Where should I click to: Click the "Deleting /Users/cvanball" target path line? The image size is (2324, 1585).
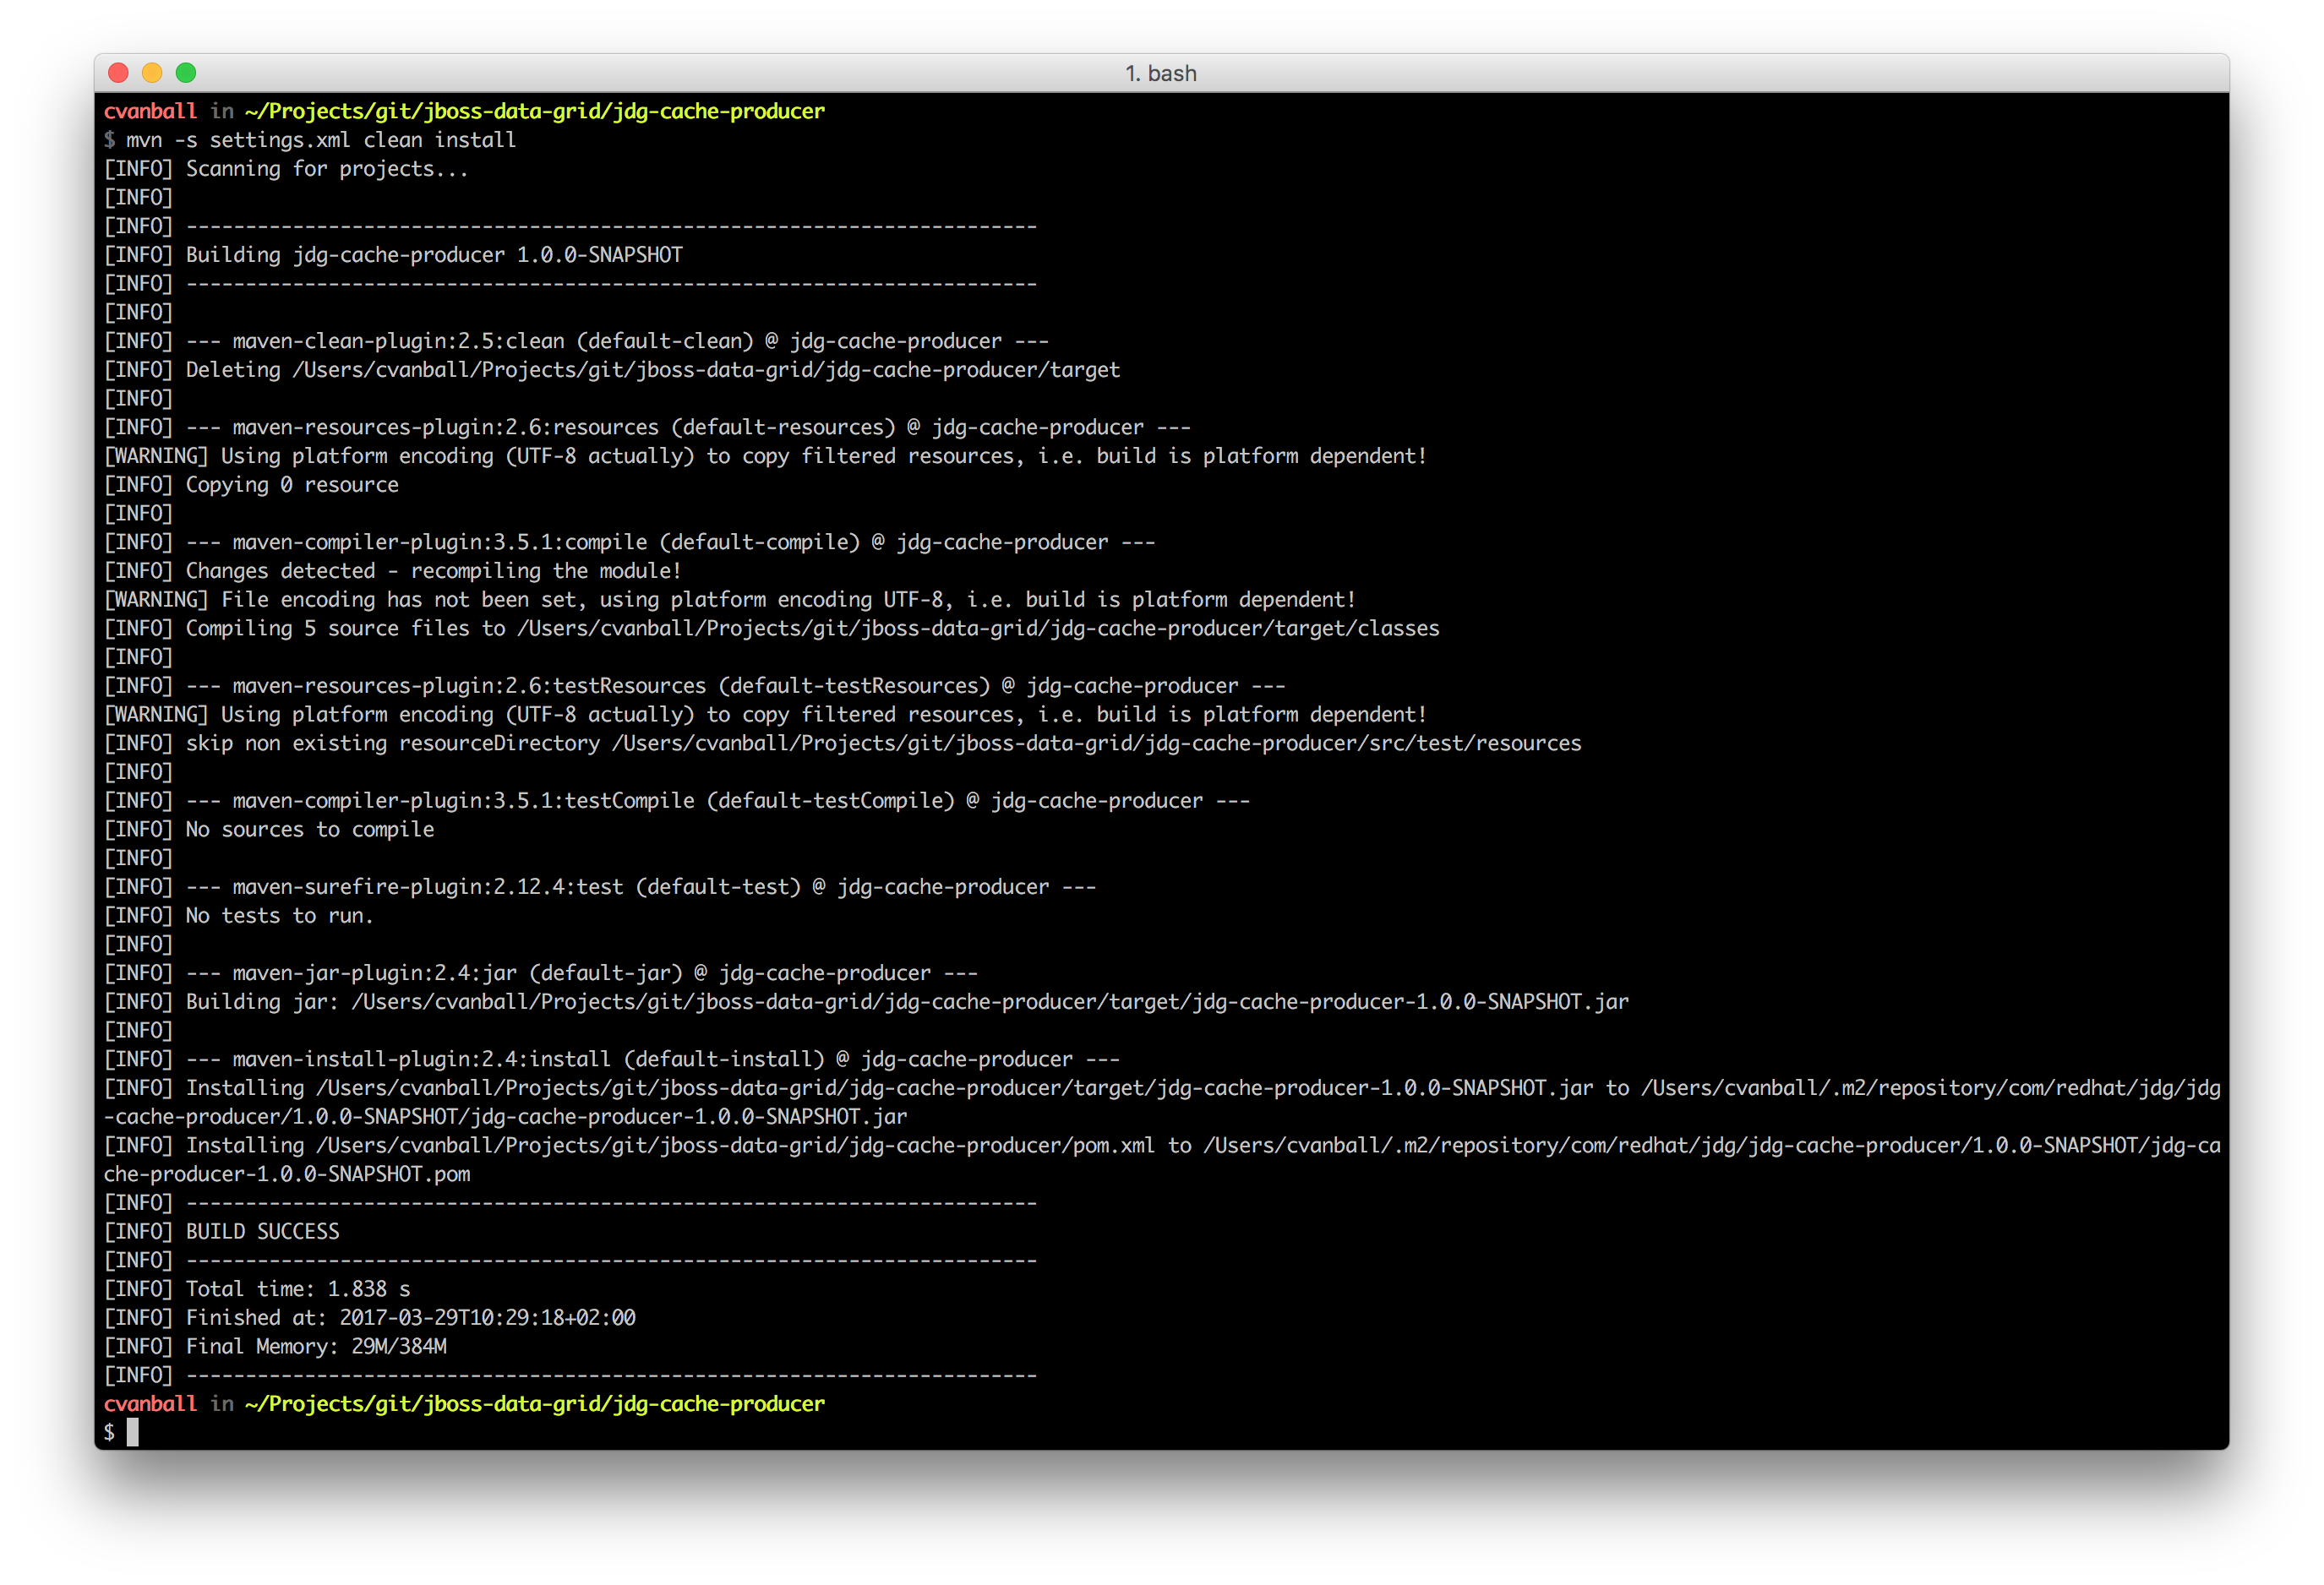tap(652, 370)
